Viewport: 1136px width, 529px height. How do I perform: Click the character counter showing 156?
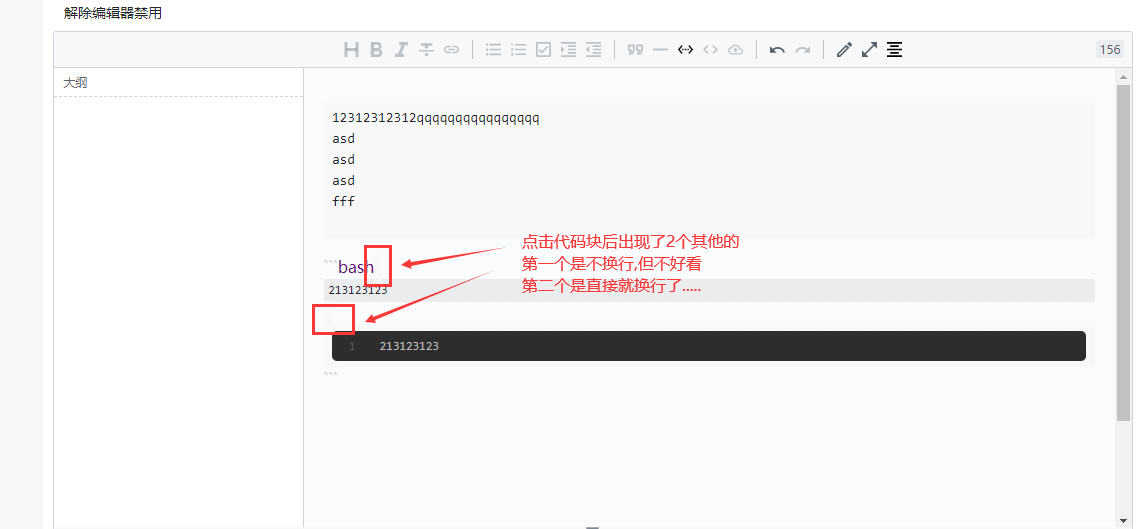1110,49
